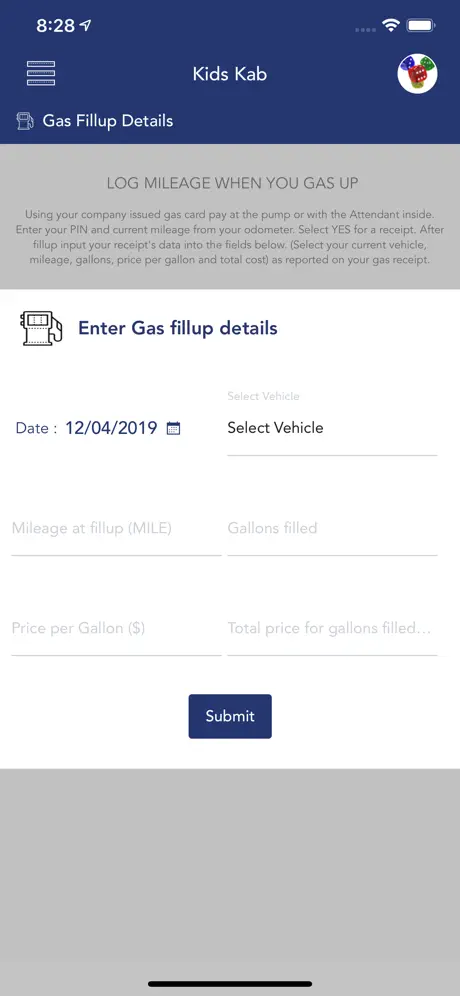Tap the Log Mileage When You Gas Up heading
The image size is (460, 996).
(233, 184)
